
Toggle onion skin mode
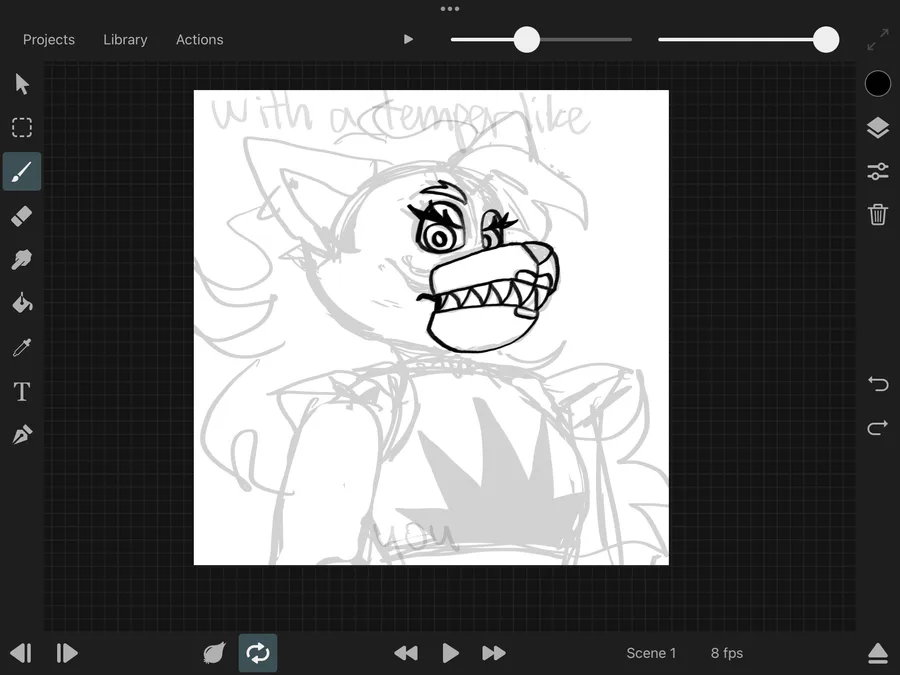(214, 653)
